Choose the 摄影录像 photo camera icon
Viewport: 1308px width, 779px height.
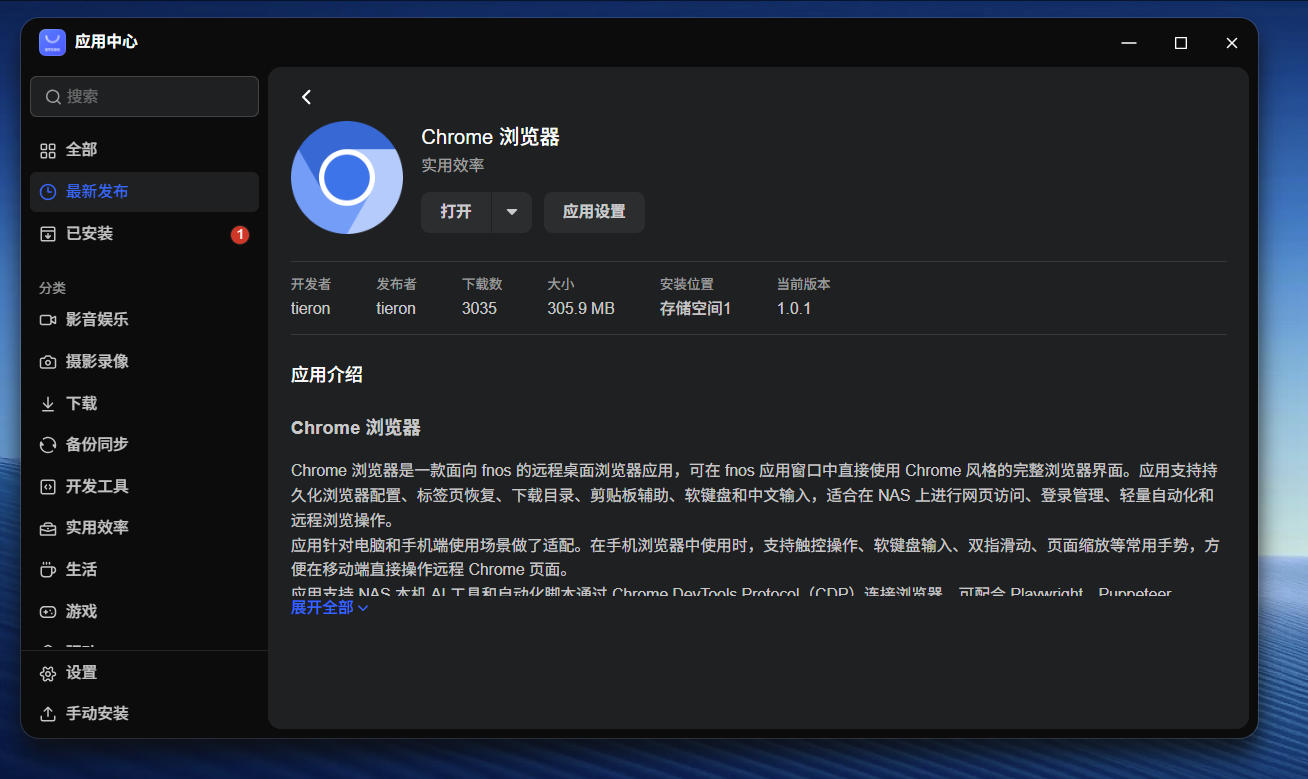point(48,362)
